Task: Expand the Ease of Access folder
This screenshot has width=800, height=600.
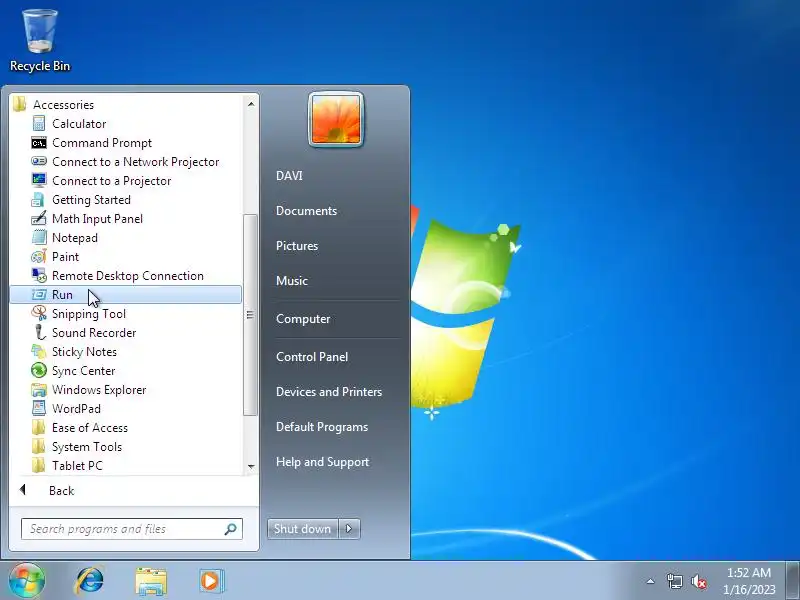Action: point(80,428)
